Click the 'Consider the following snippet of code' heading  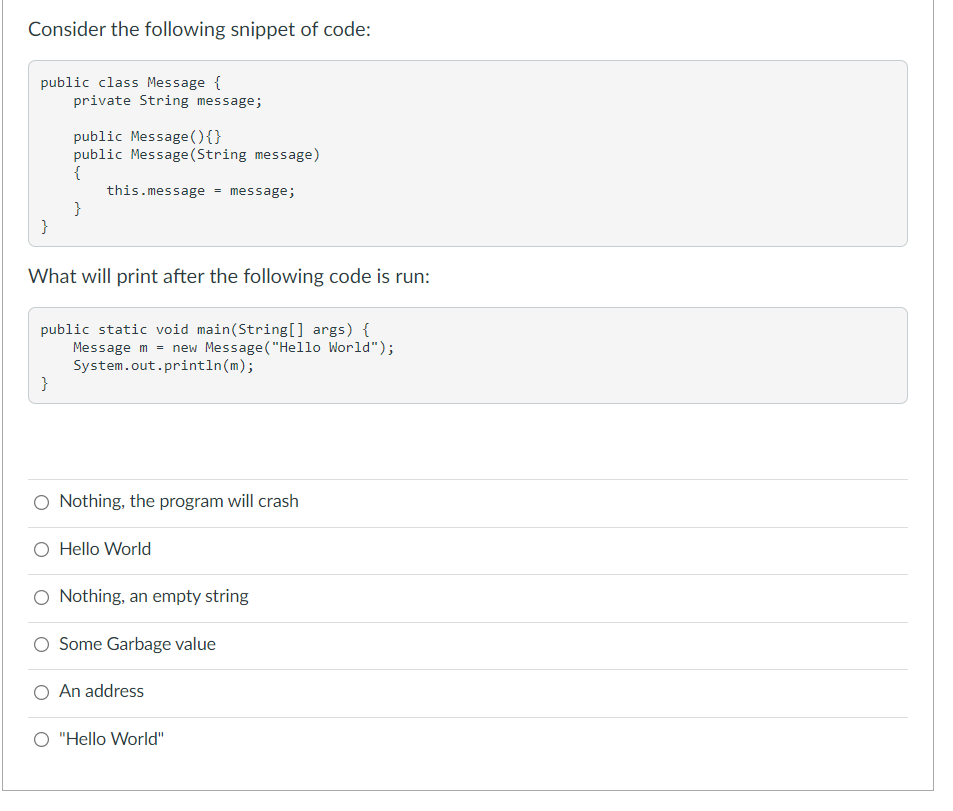click(x=199, y=29)
